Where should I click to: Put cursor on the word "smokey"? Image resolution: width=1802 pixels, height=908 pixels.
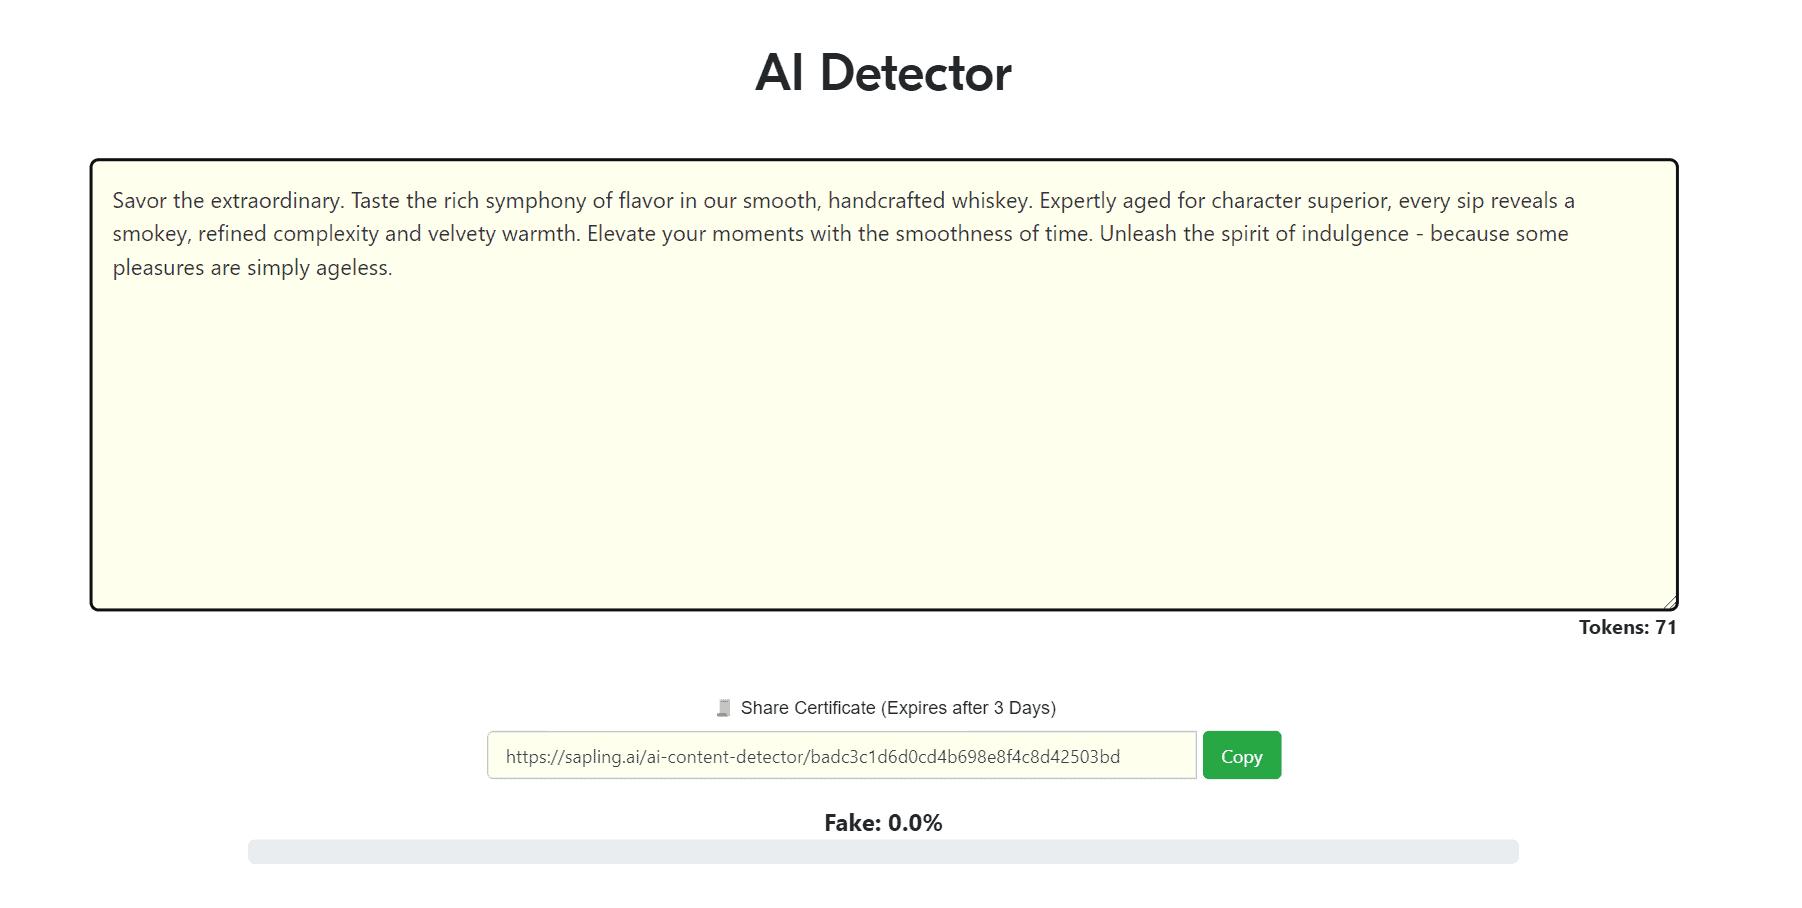pyautogui.click(x=150, y=234)
